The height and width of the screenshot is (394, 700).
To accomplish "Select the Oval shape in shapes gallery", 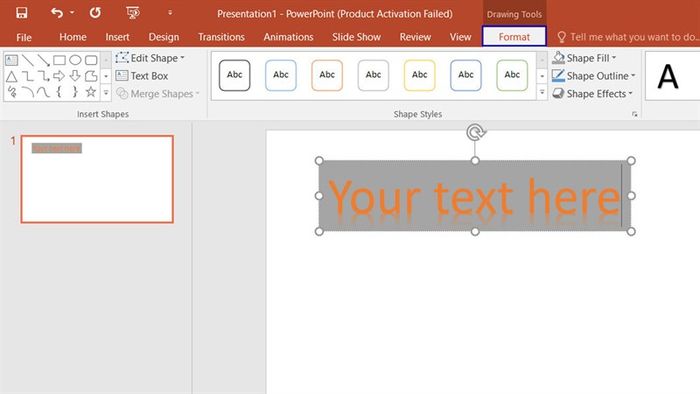I will tap(75, 60).
